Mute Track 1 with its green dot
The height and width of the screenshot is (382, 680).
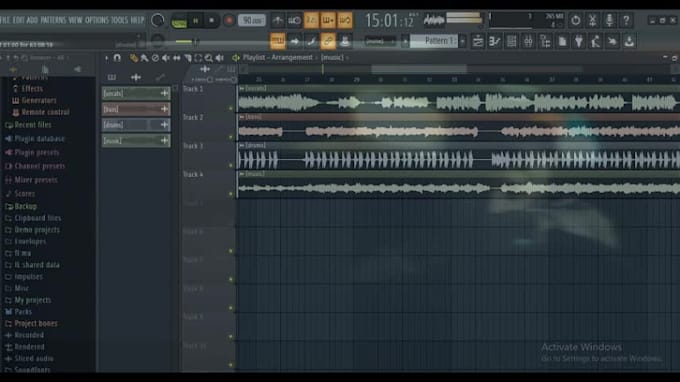(x=231, y=108)
